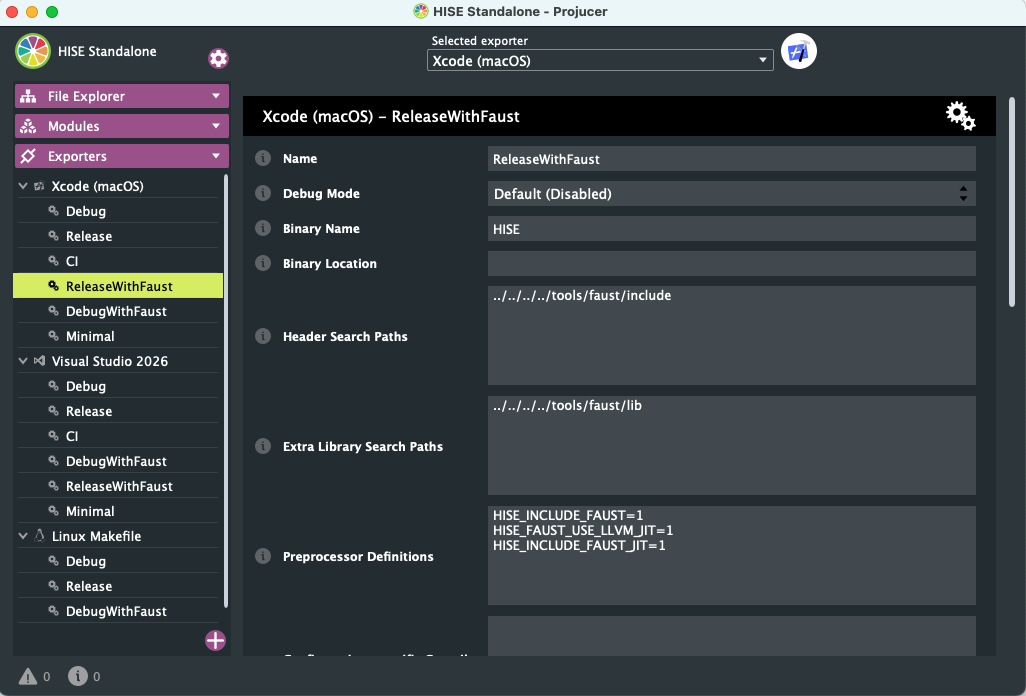
Task: Collapse the Xcode (macOS) tree node
Action: click(x=23, y=186)
